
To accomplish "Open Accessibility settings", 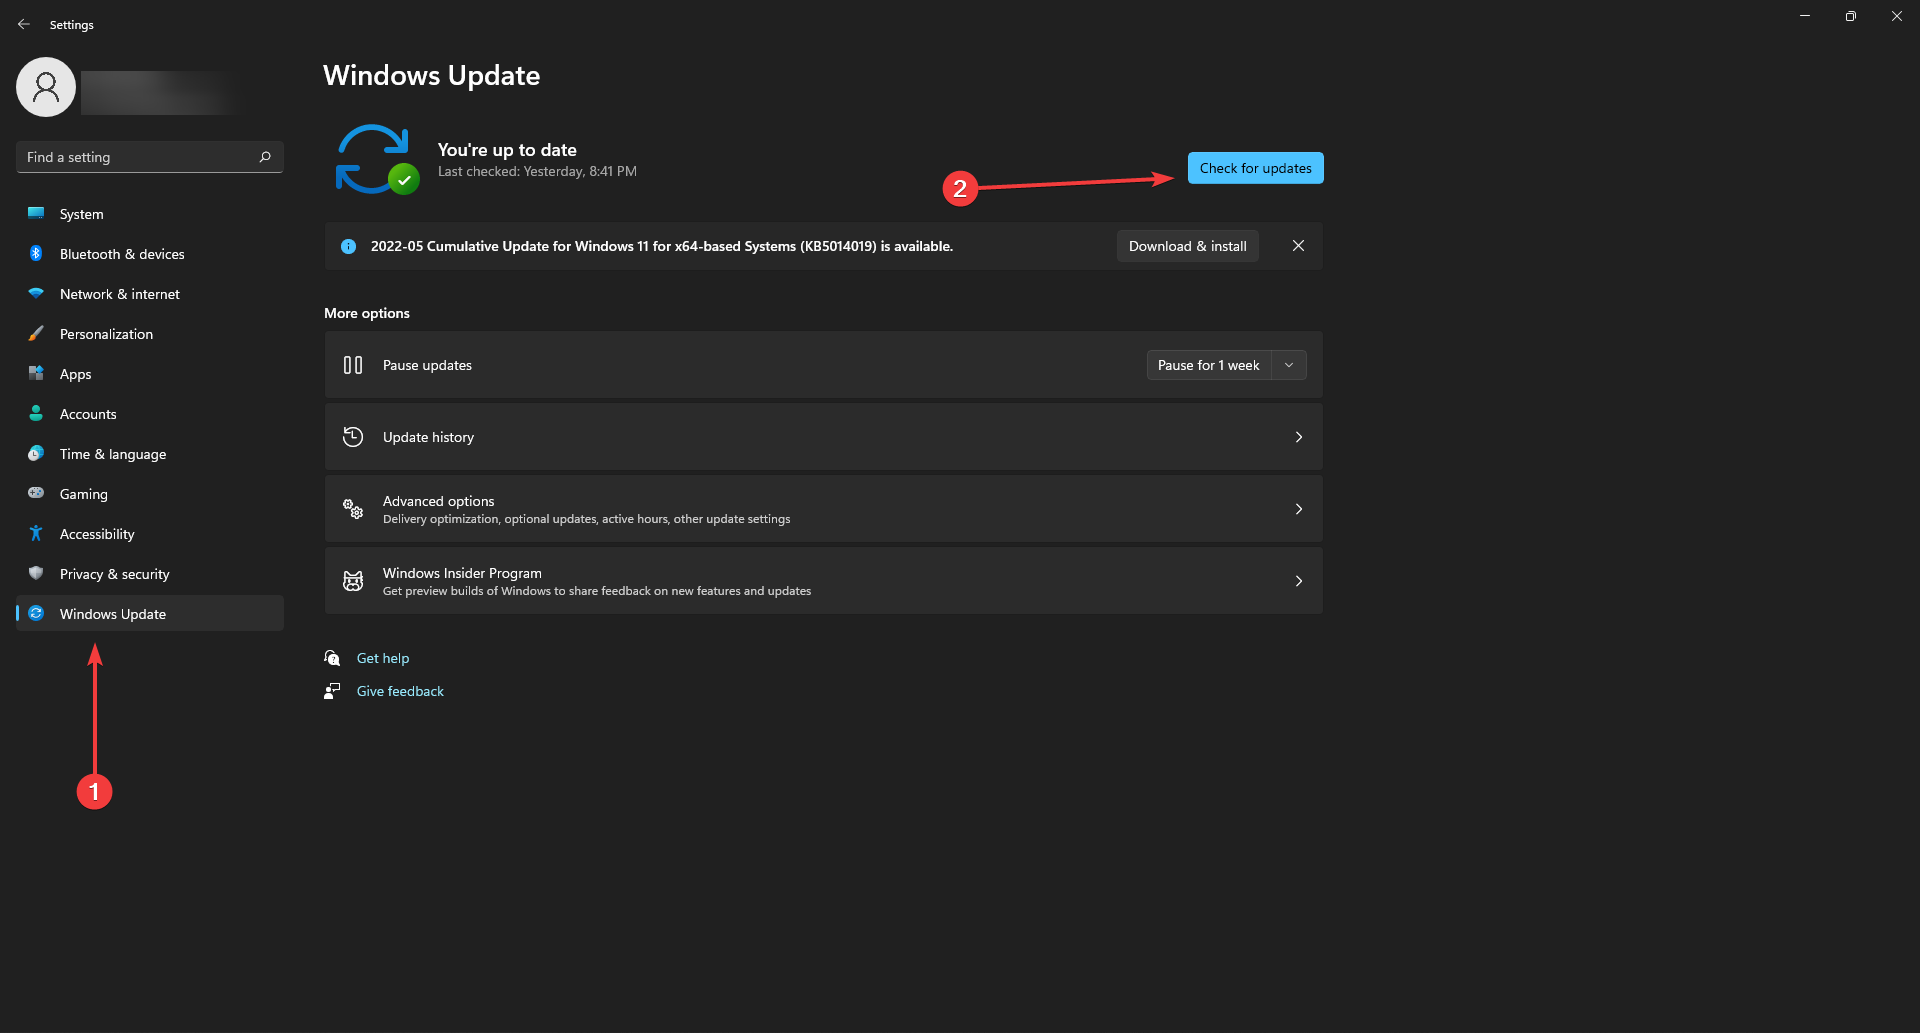I will (x=150, y=534).
